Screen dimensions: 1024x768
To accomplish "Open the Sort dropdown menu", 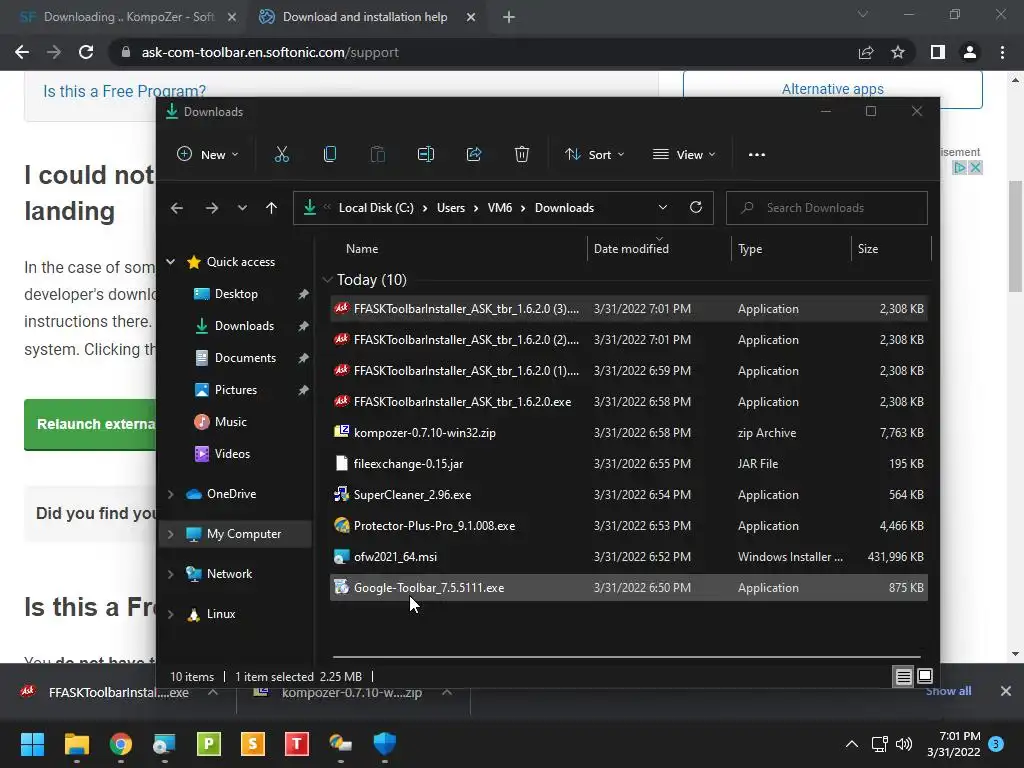I will click(x=595, y=155).
